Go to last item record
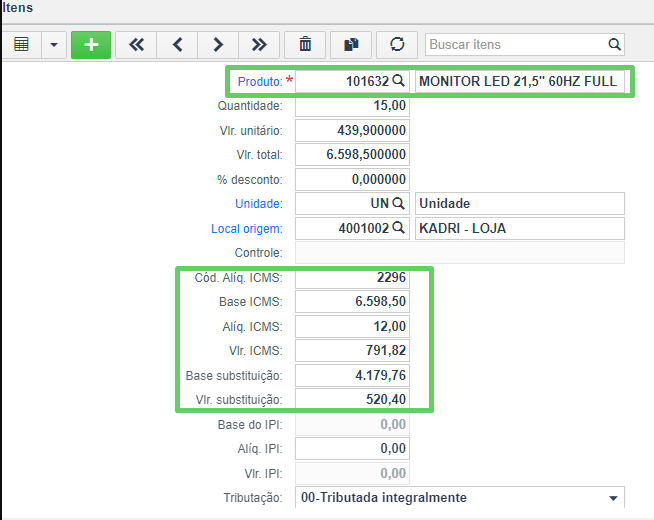The width and height of the screenshot is (654, 520). [x=259, y=45]
